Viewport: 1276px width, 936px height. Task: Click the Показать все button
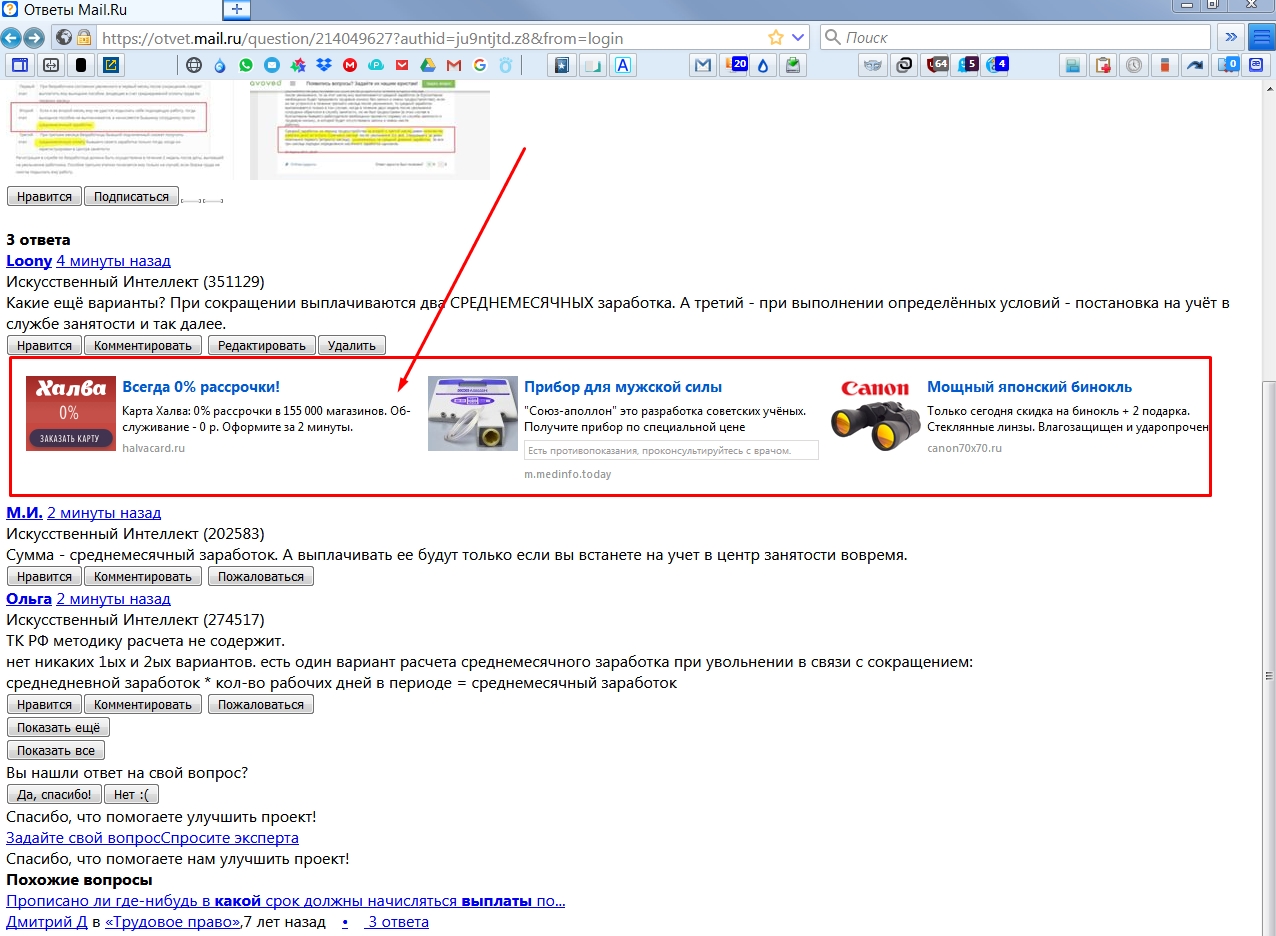(x=56, y=750)
